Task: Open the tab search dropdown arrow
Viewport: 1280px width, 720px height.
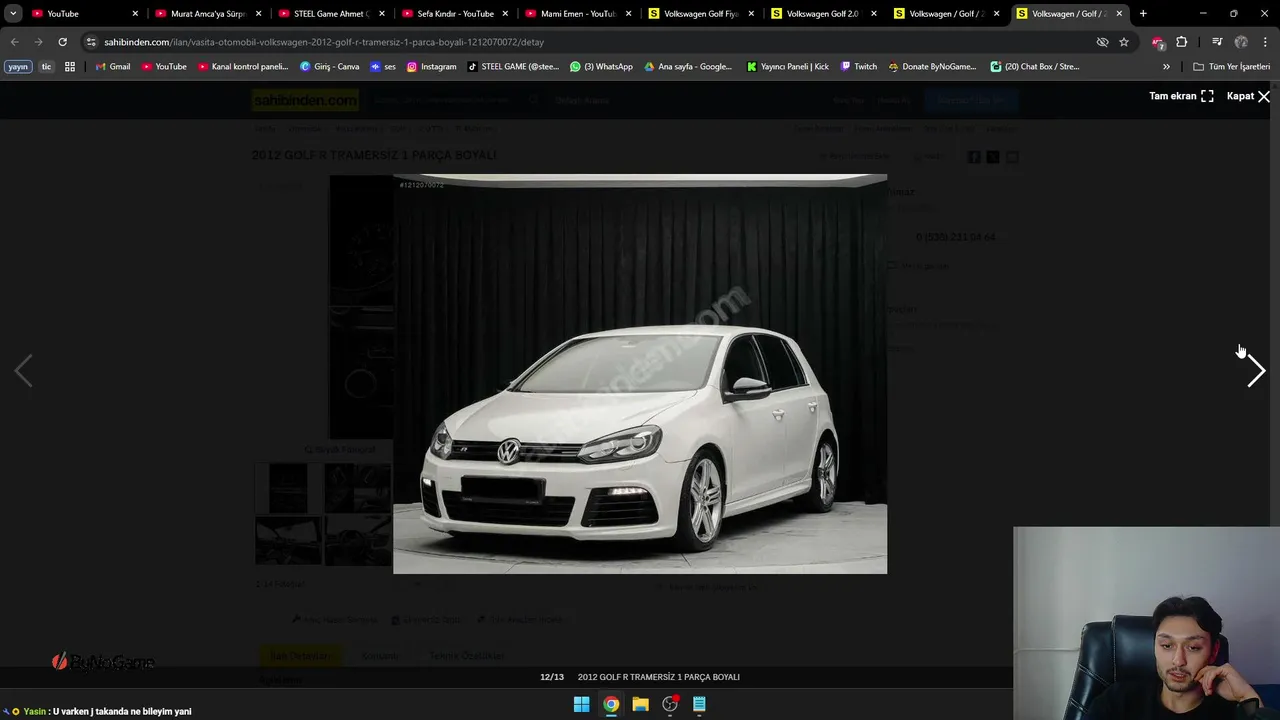Action: [x=13, y=14]
